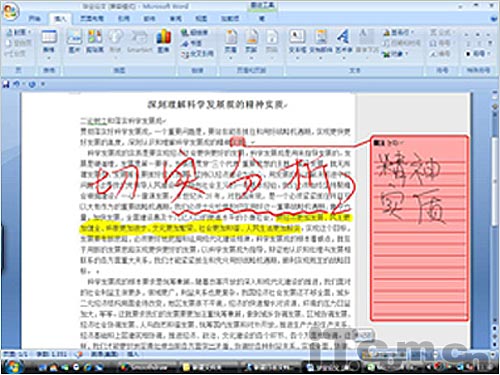This screenshot has width=500, height=375.
Task: Click the language indicator in the status bar
Action: [x=104, y=354]
